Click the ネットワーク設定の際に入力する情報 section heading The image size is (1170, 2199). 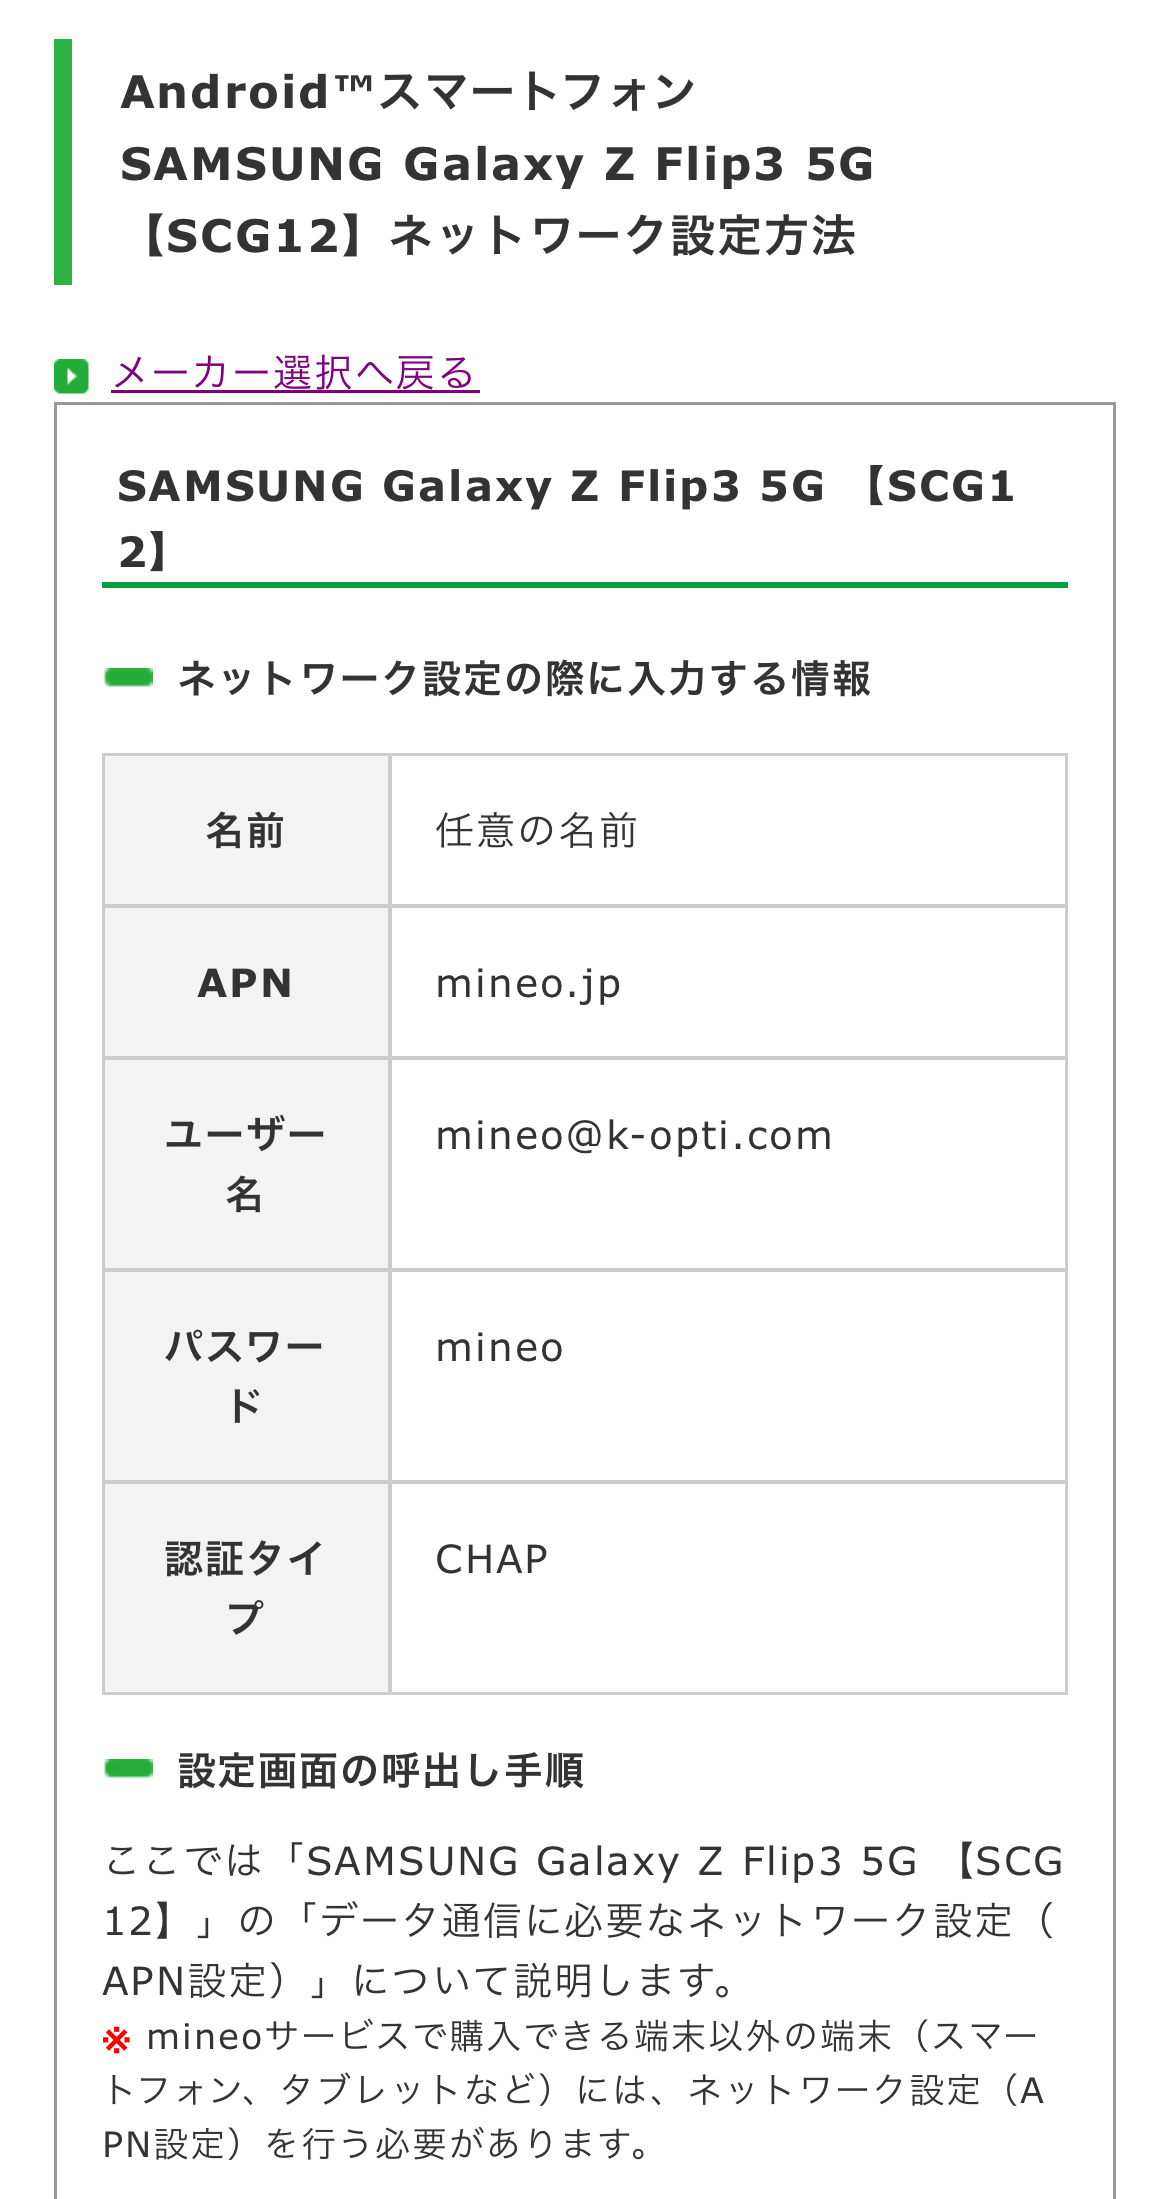click(524, 678)
